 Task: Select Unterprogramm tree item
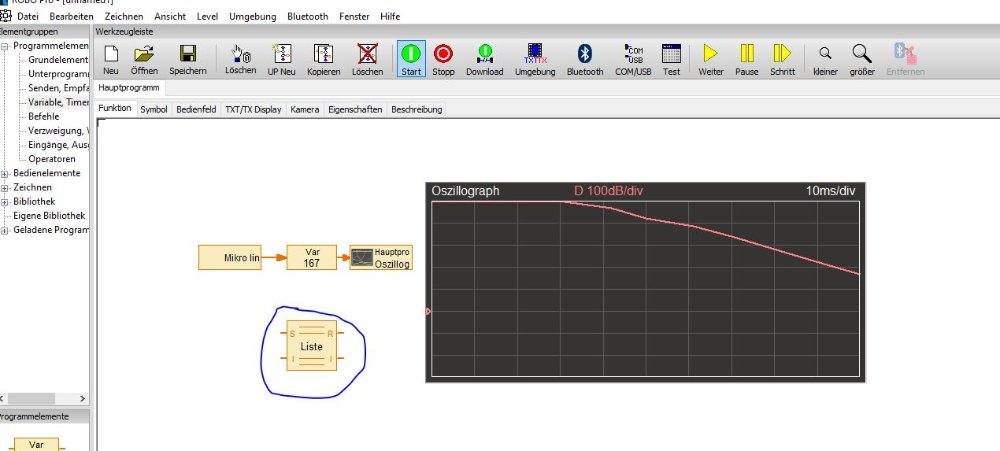[58, 74]
